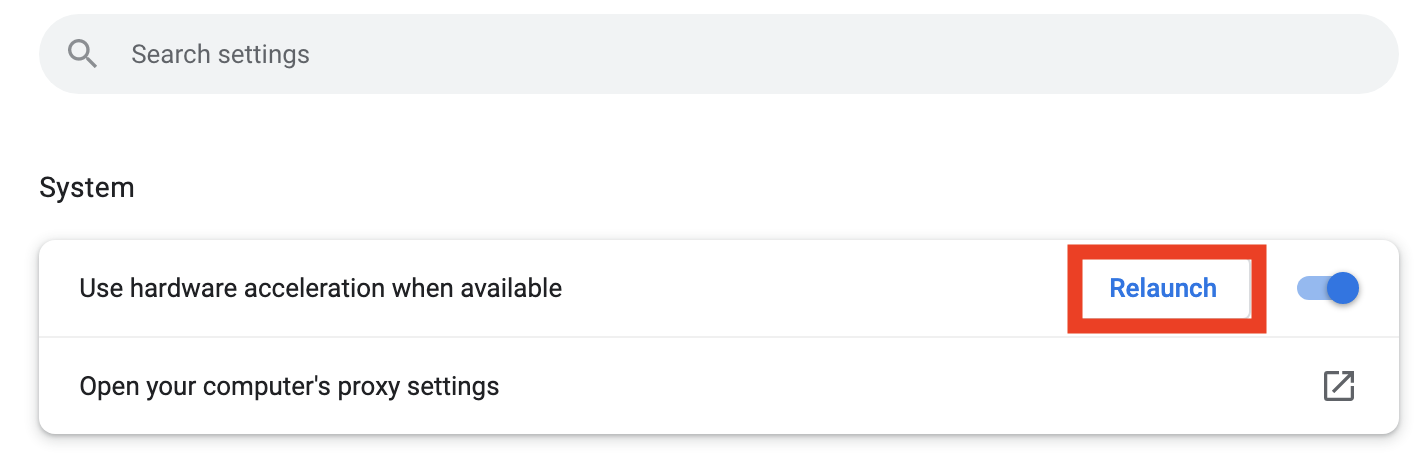Click the blue knob of the acceleration toggle

1343,289
